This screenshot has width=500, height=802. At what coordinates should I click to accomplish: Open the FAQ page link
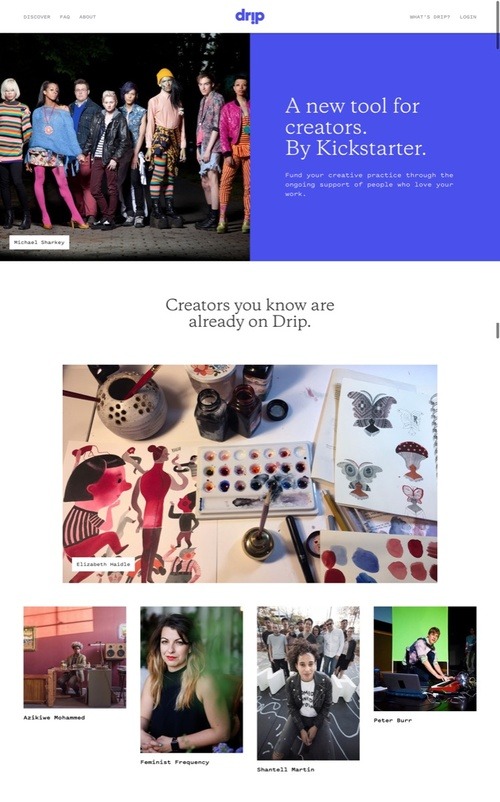65,17
